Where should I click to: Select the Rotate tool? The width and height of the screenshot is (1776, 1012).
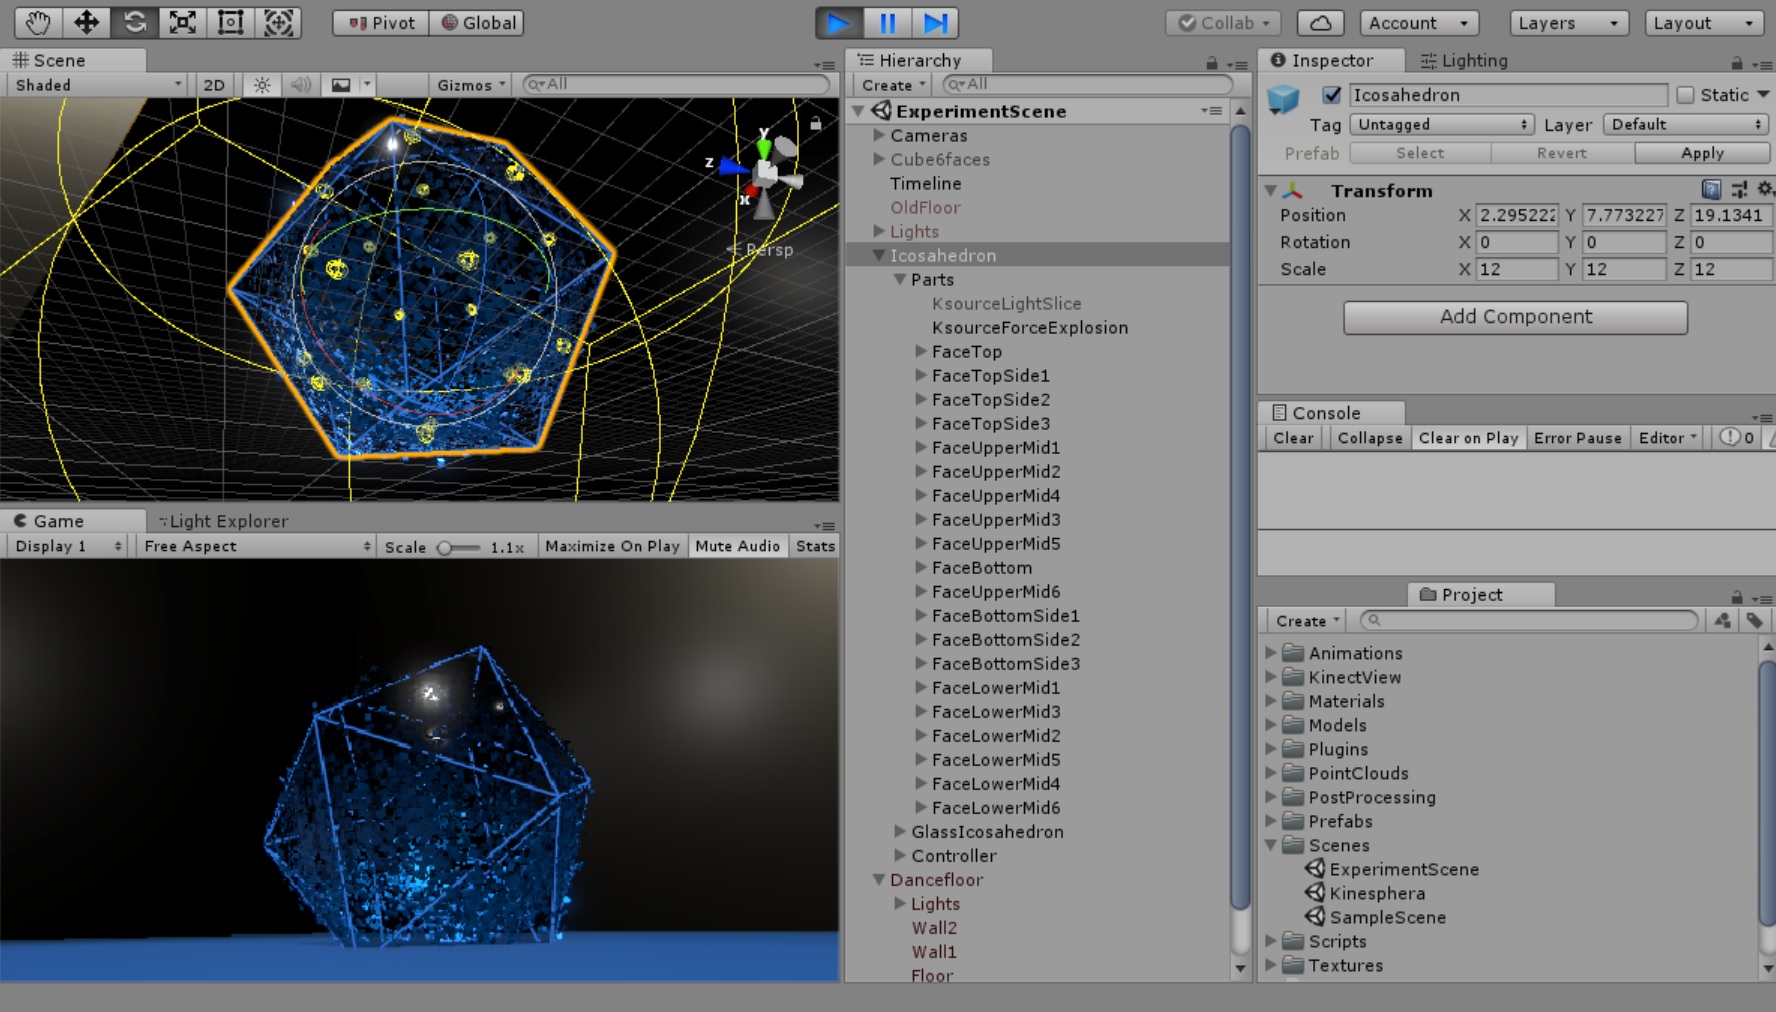[135, 22]
